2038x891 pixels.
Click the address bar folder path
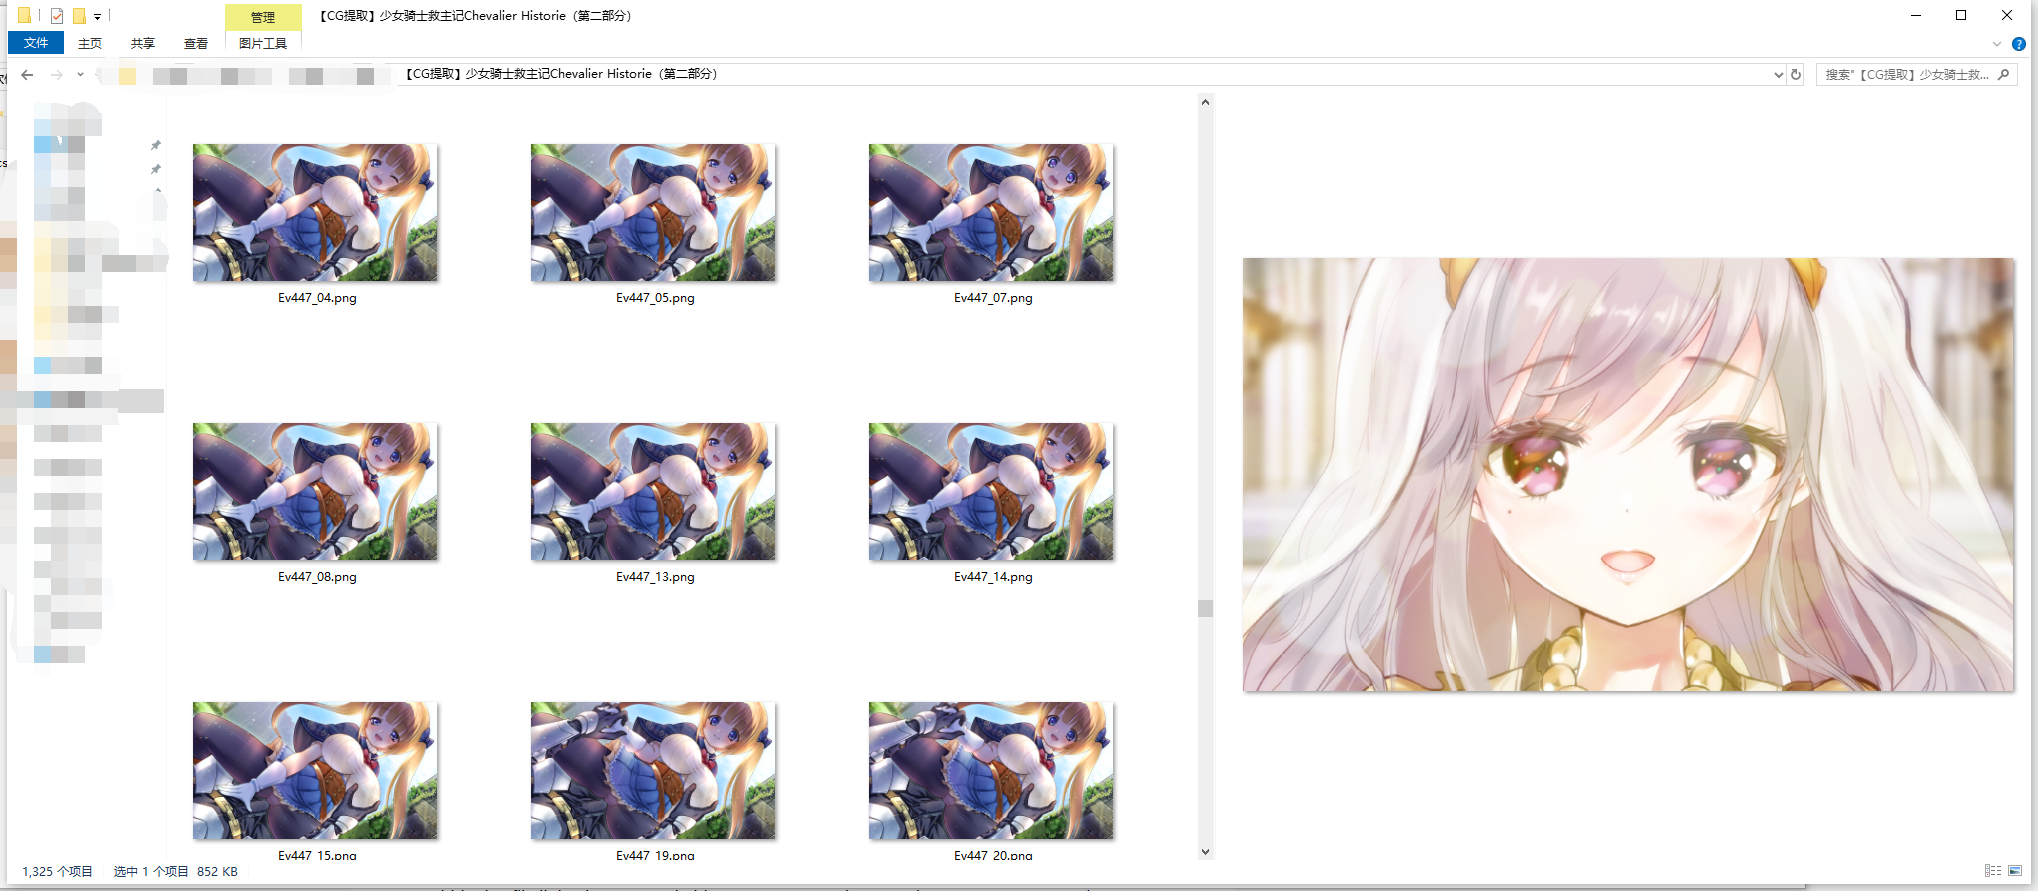coord(562,74)
